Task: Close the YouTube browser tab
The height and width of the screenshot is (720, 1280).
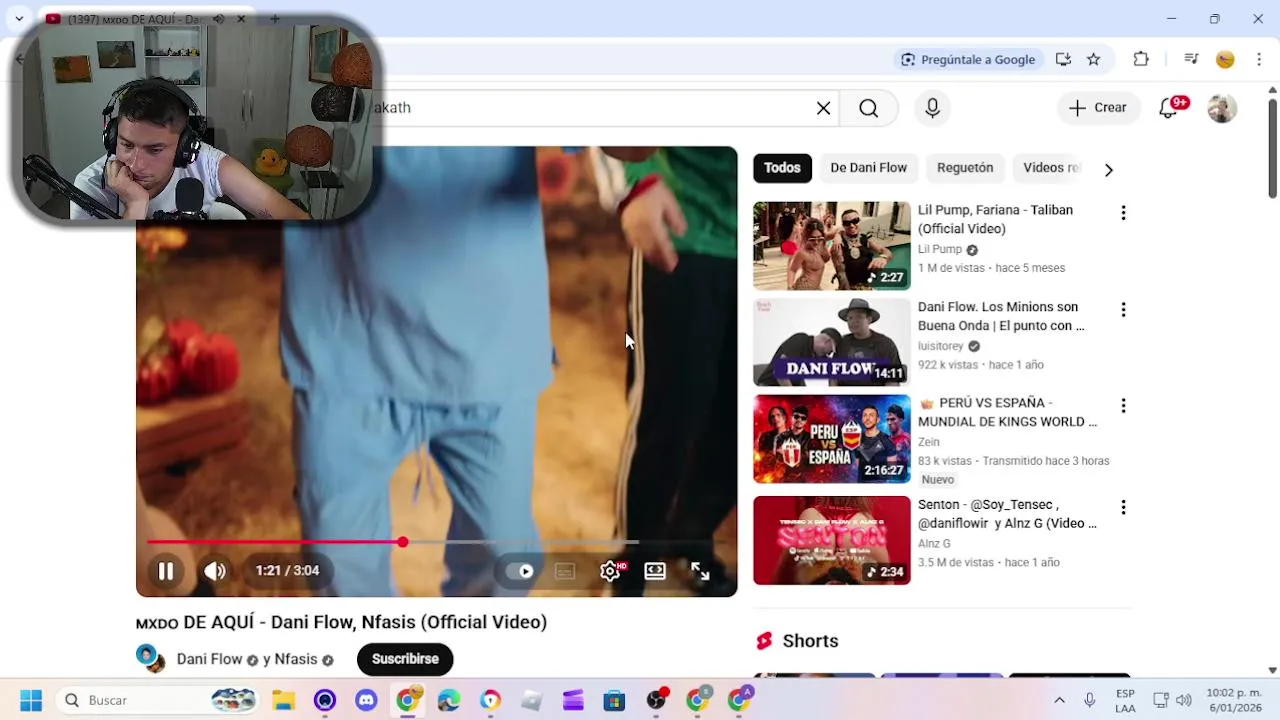Action: [x=241, y=19]
